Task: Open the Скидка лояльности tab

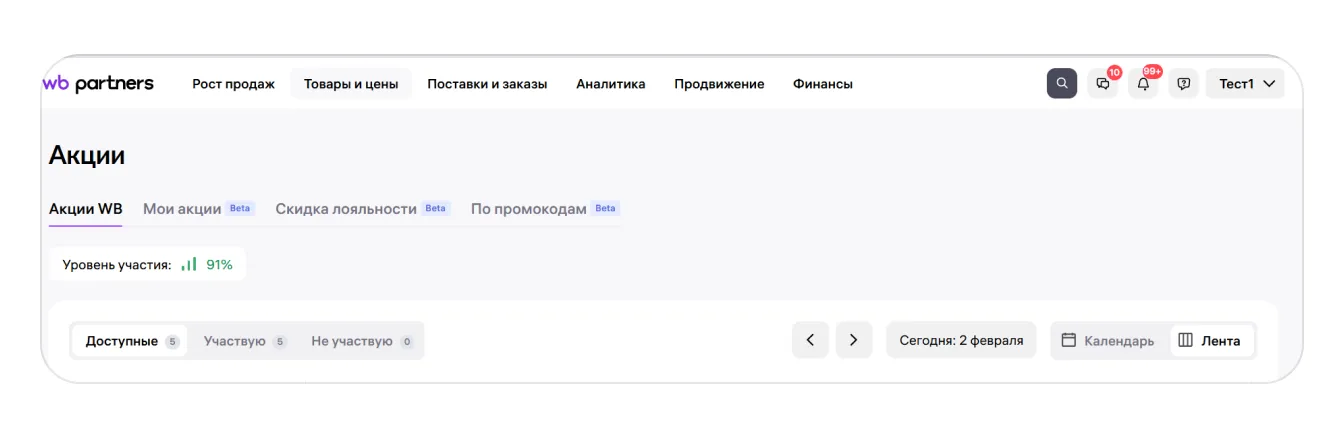Action: (x=346, y=209)
